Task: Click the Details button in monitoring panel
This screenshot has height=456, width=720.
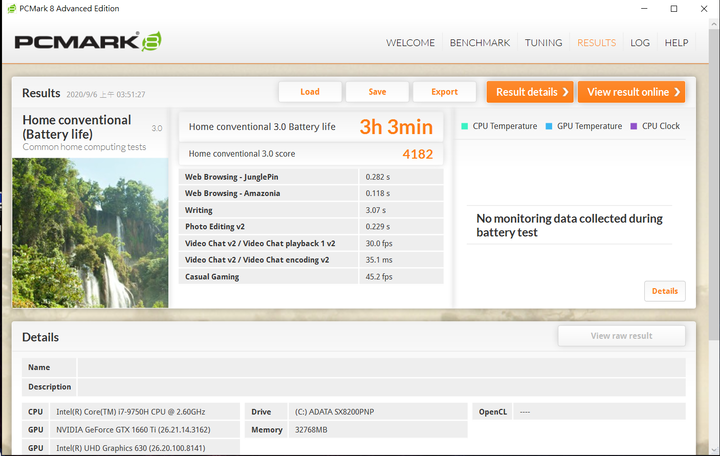Action: pos(664,291)
